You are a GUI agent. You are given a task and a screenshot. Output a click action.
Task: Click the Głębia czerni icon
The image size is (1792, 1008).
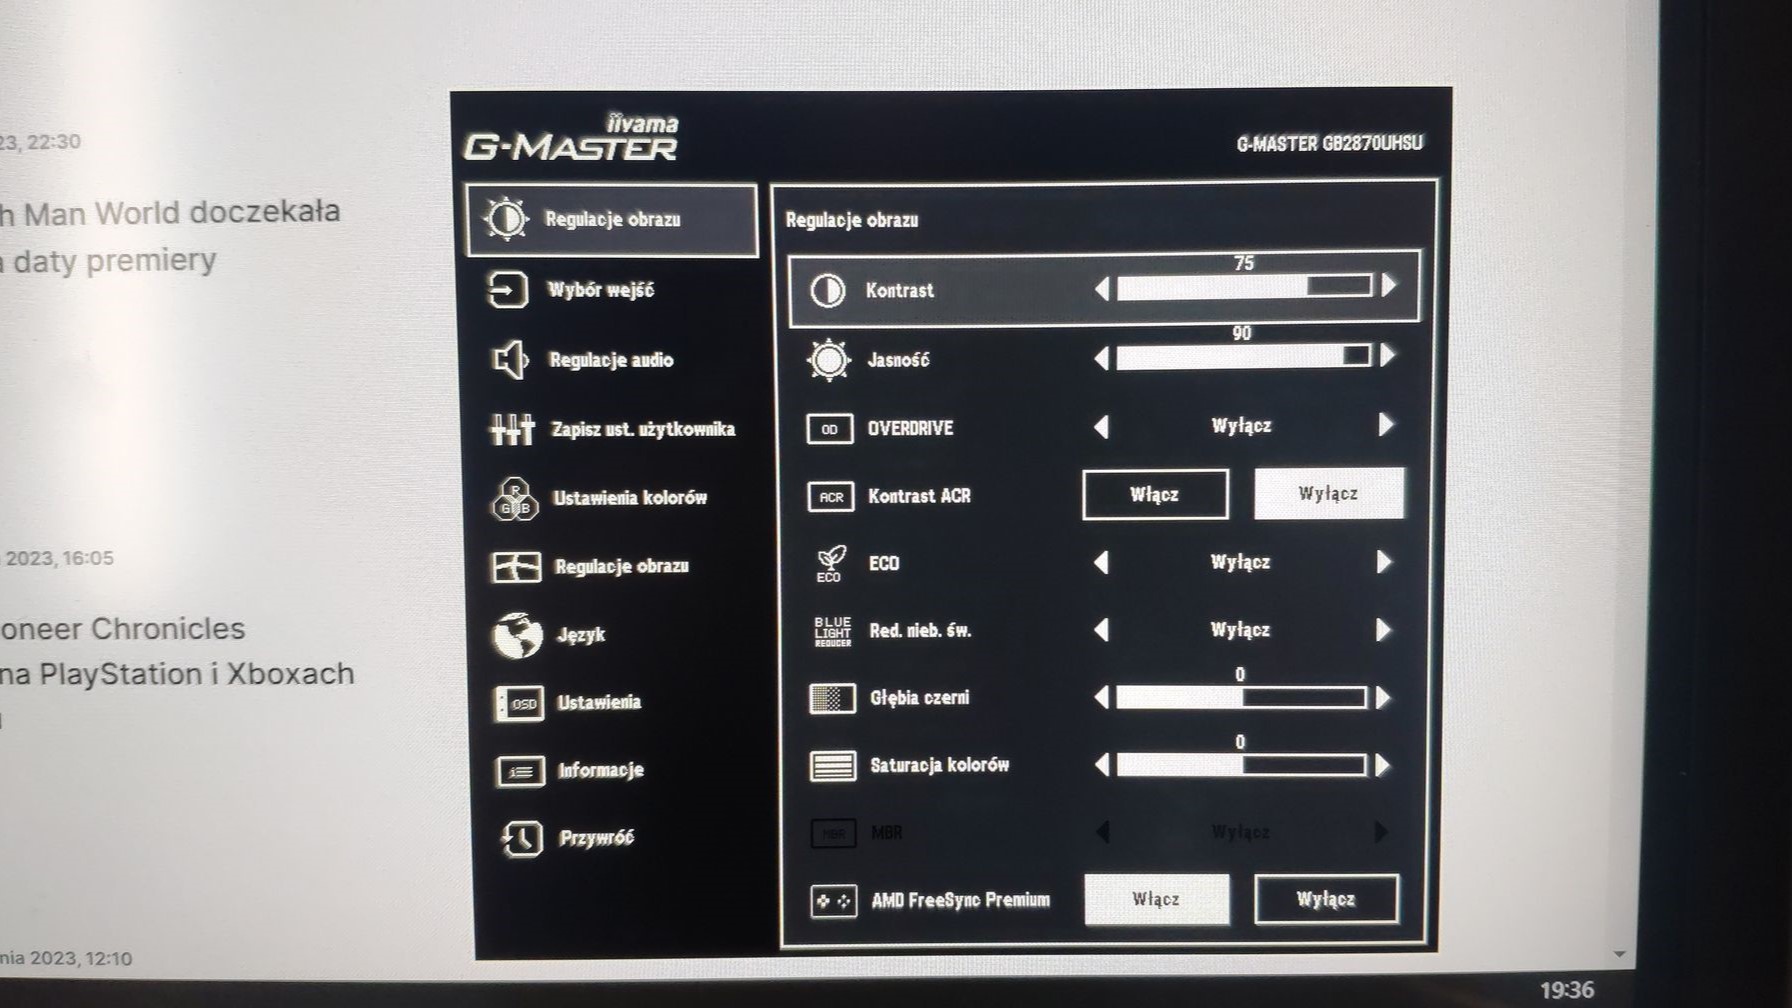832,698
